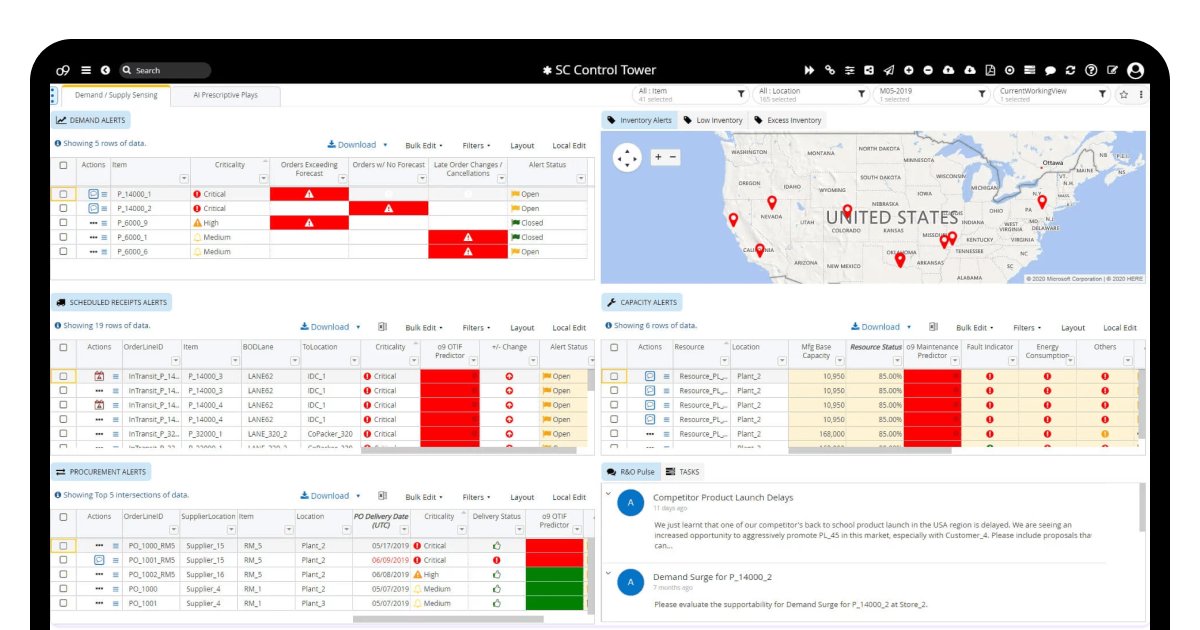Click Layout in Demand Alerts toolbar
Viewport: 1200px width, 630px height.
pyautogui.click(x=522, y=146)
